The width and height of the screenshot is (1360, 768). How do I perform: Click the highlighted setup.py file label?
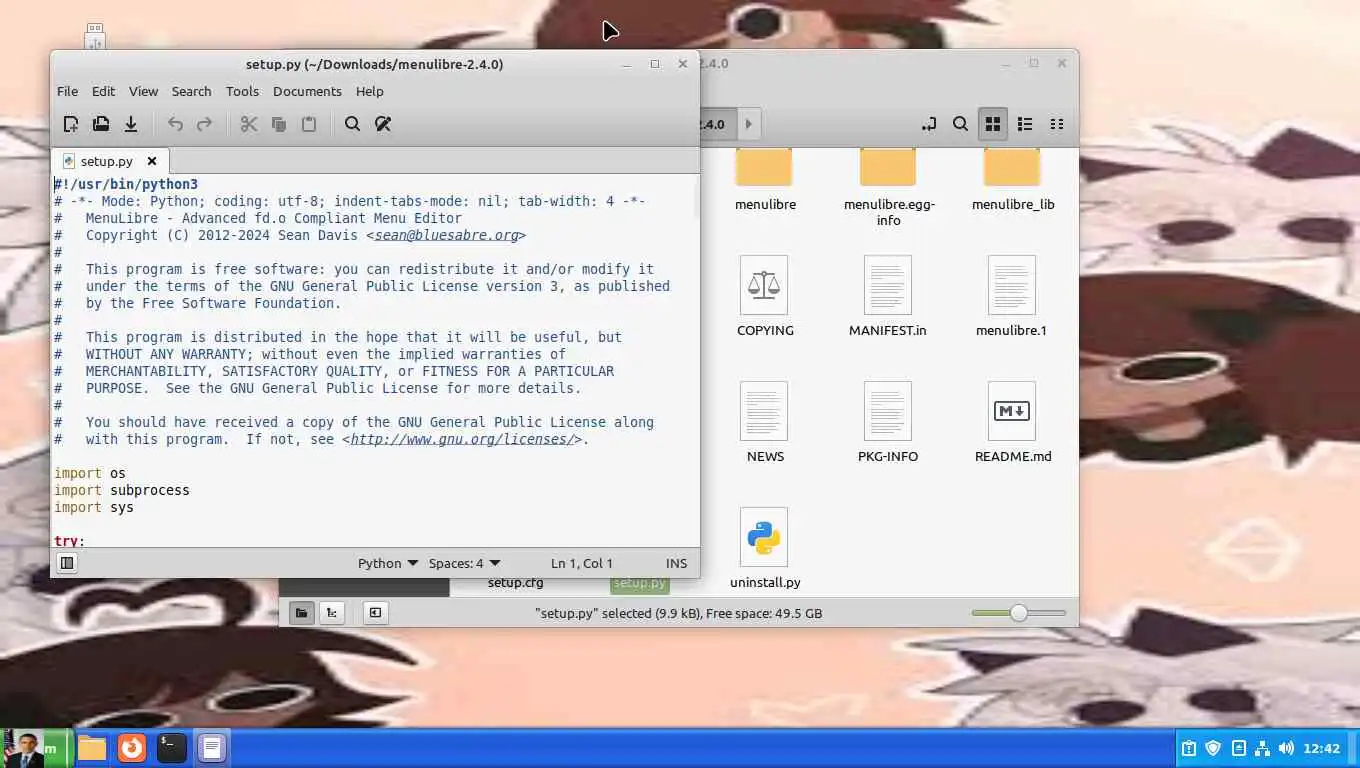(x=639, y=583)
